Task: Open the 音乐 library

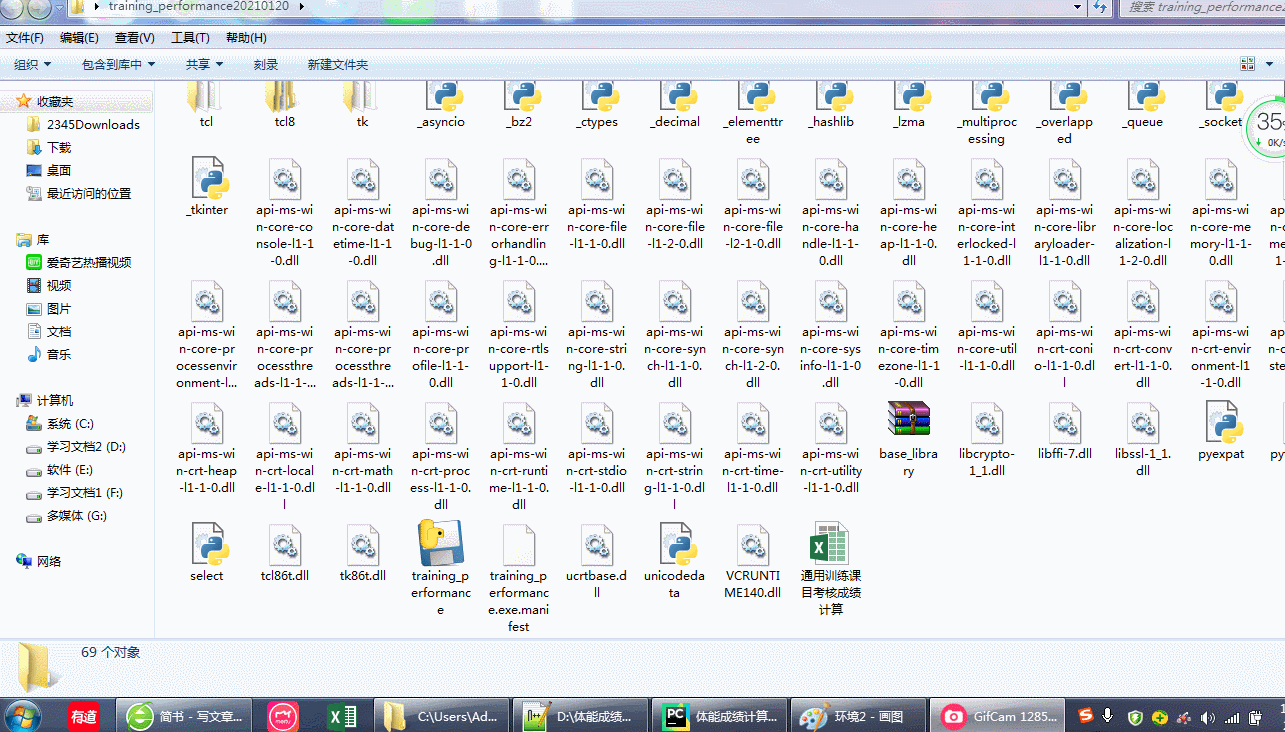Action: pyautogui.click(x=59, y=354)
